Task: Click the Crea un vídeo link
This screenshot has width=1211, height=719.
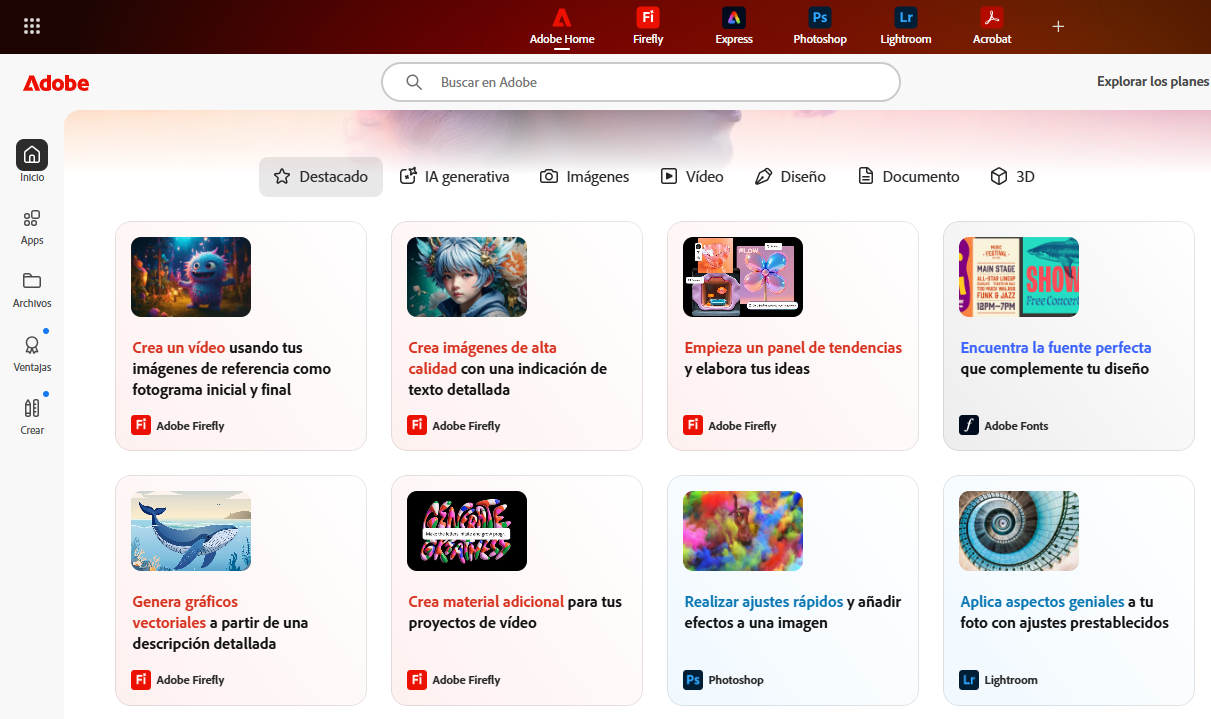Action: pos(179,348)
